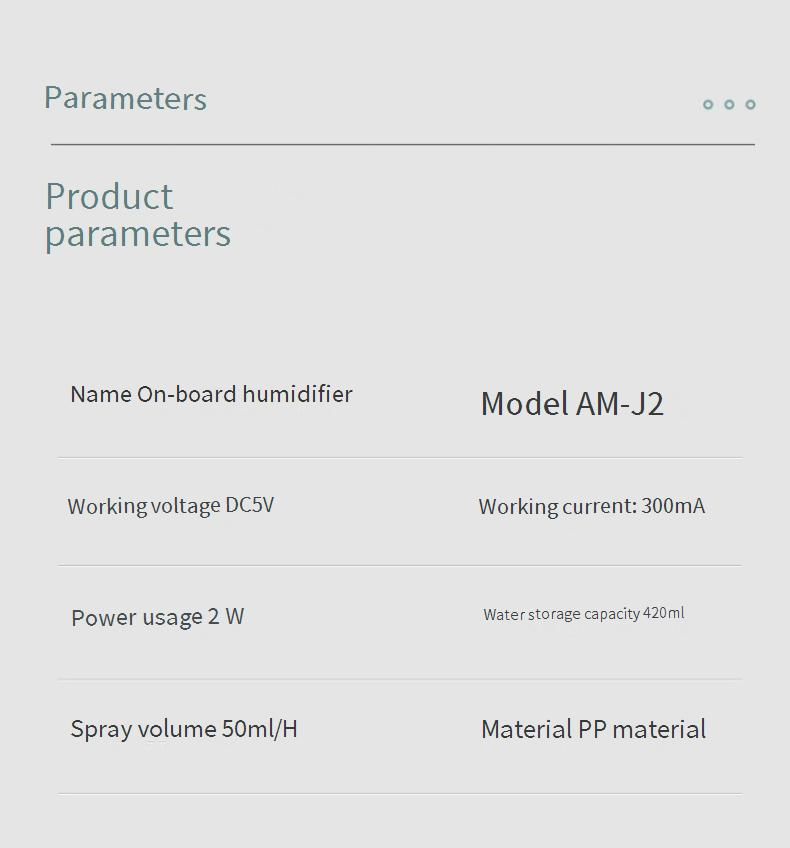The image size is (790, 848).
Task: Click the word Model in the specs
Action: click(525, 403)
